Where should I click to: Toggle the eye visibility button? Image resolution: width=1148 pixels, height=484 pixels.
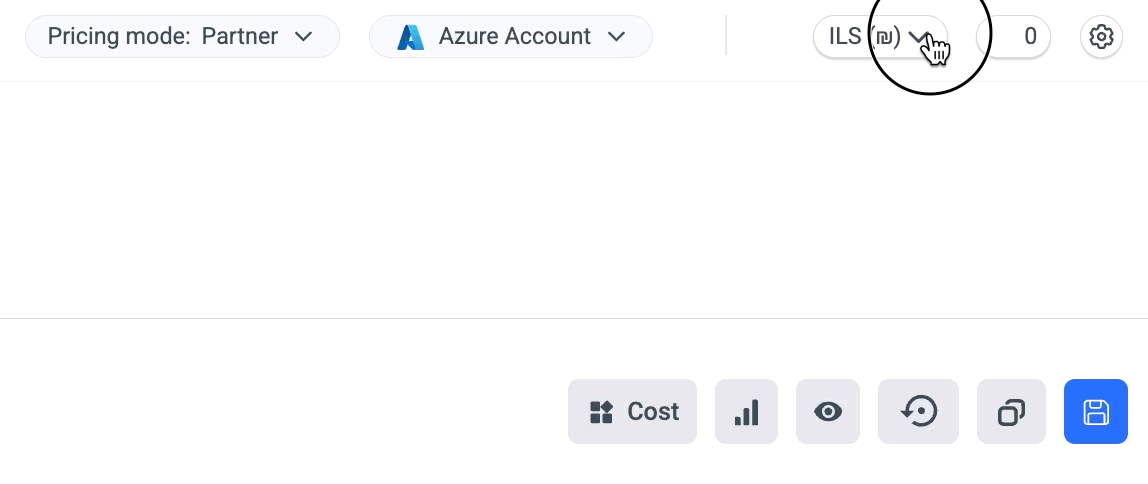pyautogui.click(x=827, y=412)
